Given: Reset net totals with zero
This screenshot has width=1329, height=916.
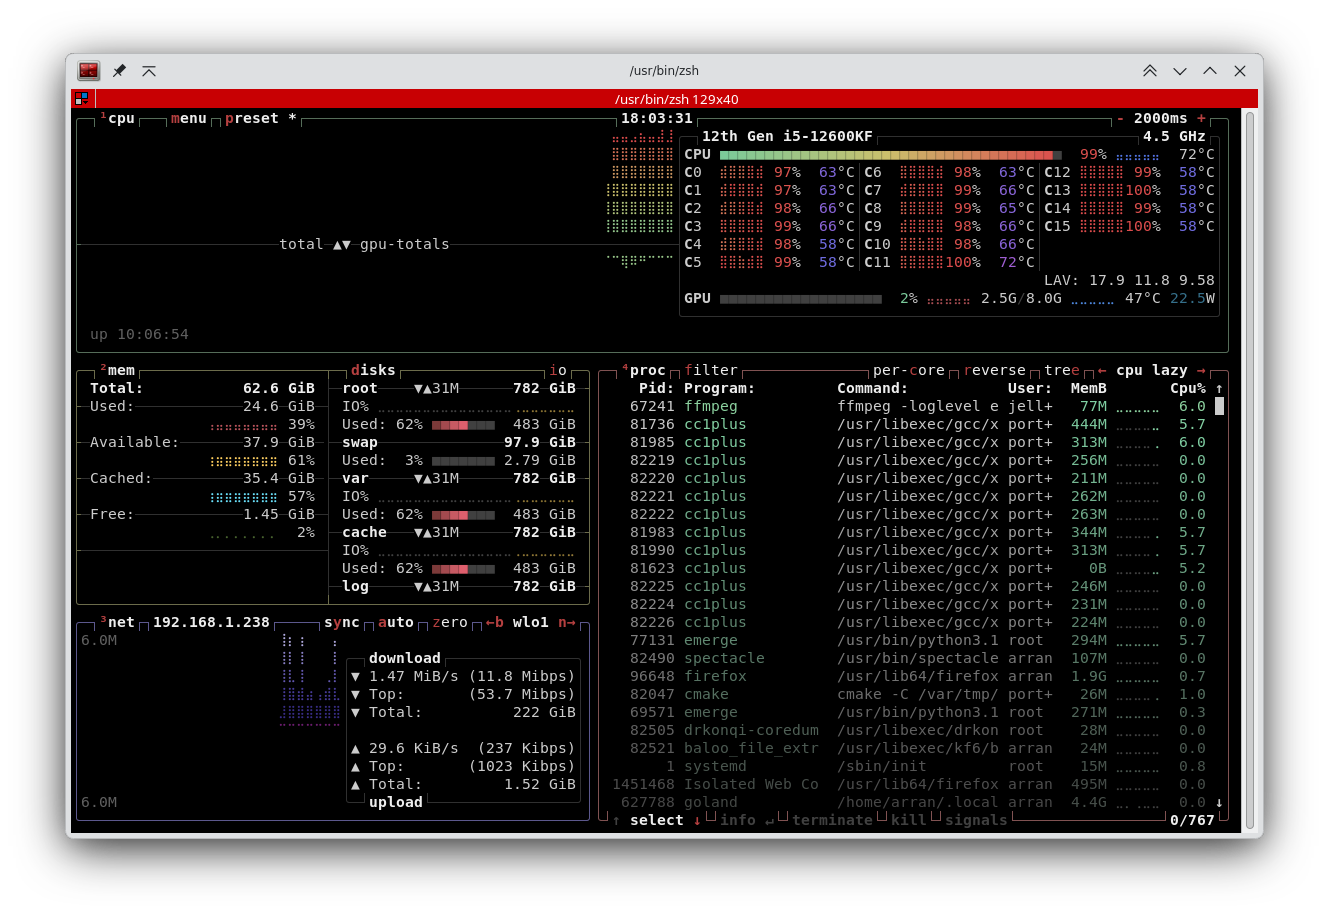Looking at the screenshot, I should (450, 622).
